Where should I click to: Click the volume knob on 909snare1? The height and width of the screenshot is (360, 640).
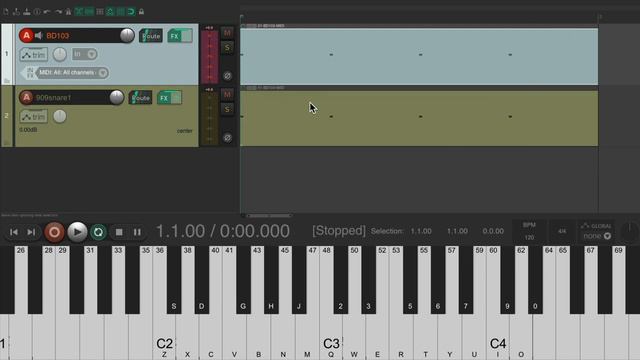coord(117,98)
